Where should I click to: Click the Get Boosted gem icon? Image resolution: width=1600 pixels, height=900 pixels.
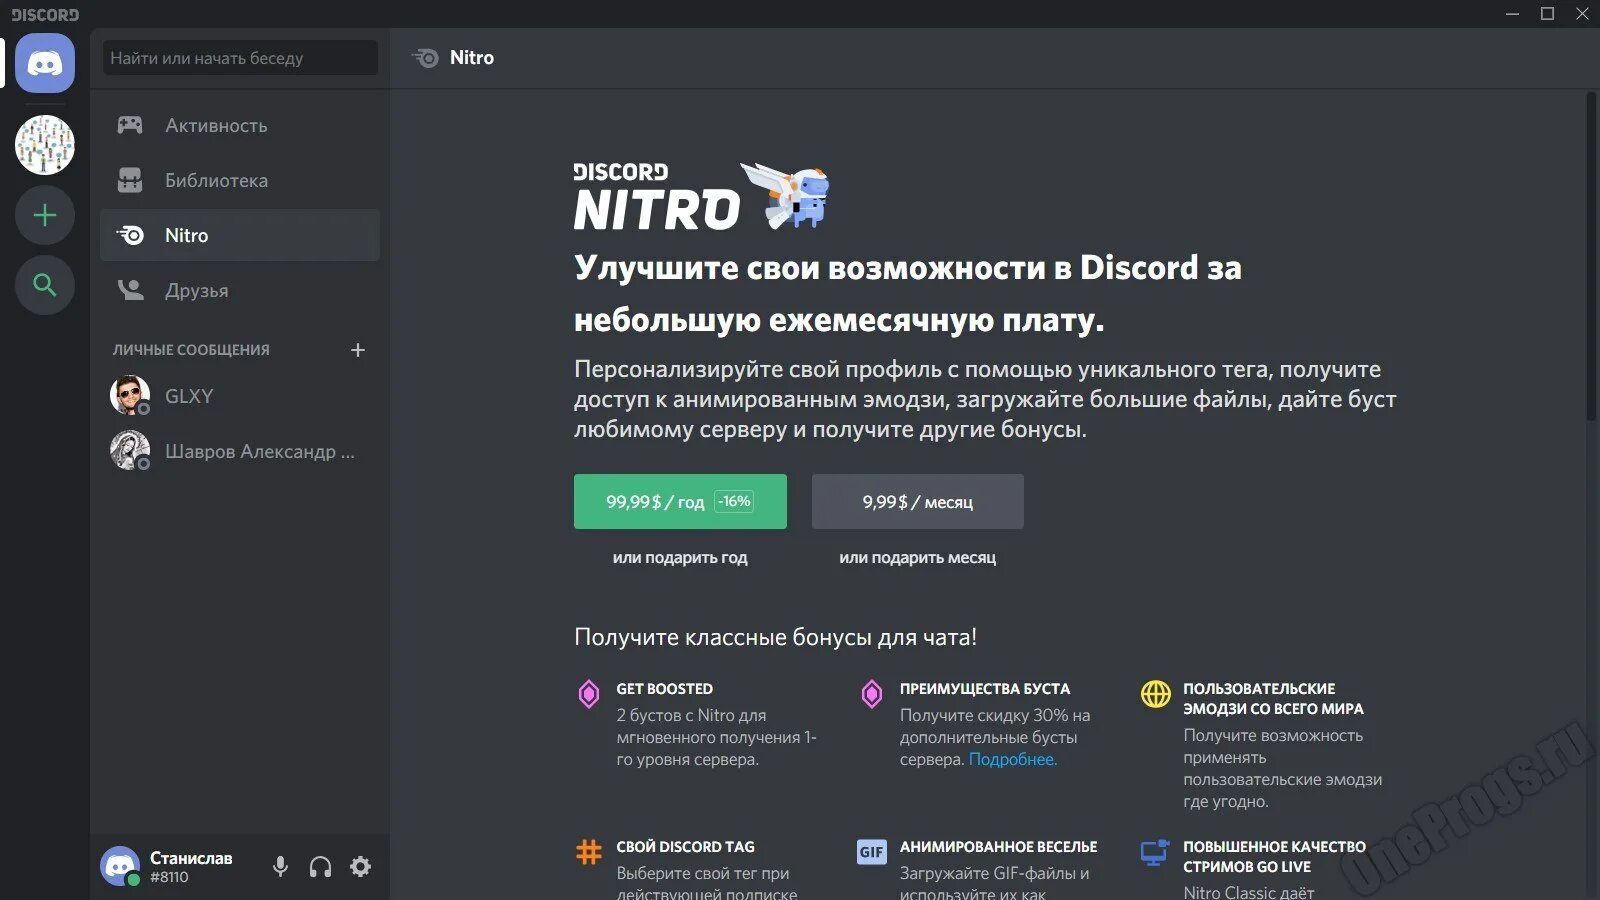[589, 693]
